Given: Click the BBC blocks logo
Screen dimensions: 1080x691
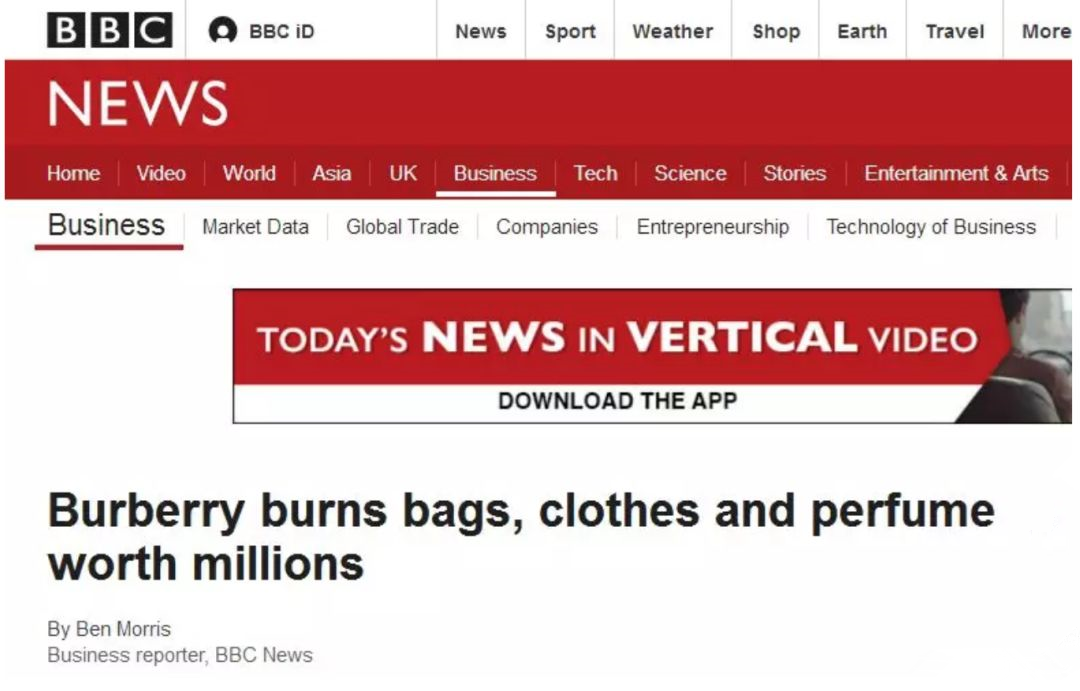Looking at the screenshot, I should [x=110, y=30].
